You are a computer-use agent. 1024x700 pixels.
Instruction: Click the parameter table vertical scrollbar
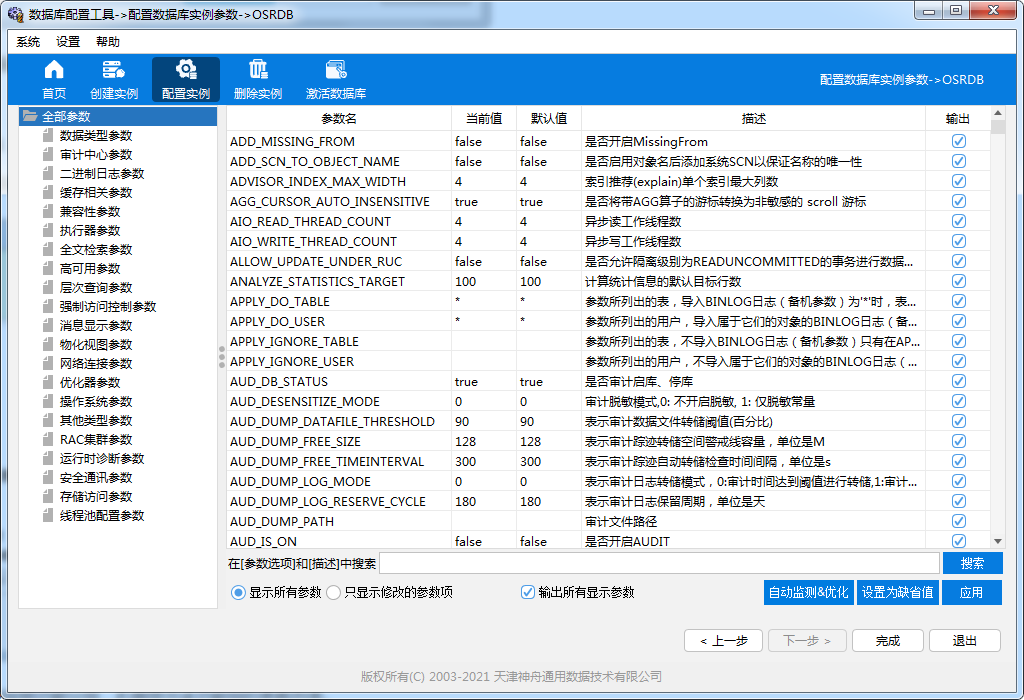click(997, 330)
